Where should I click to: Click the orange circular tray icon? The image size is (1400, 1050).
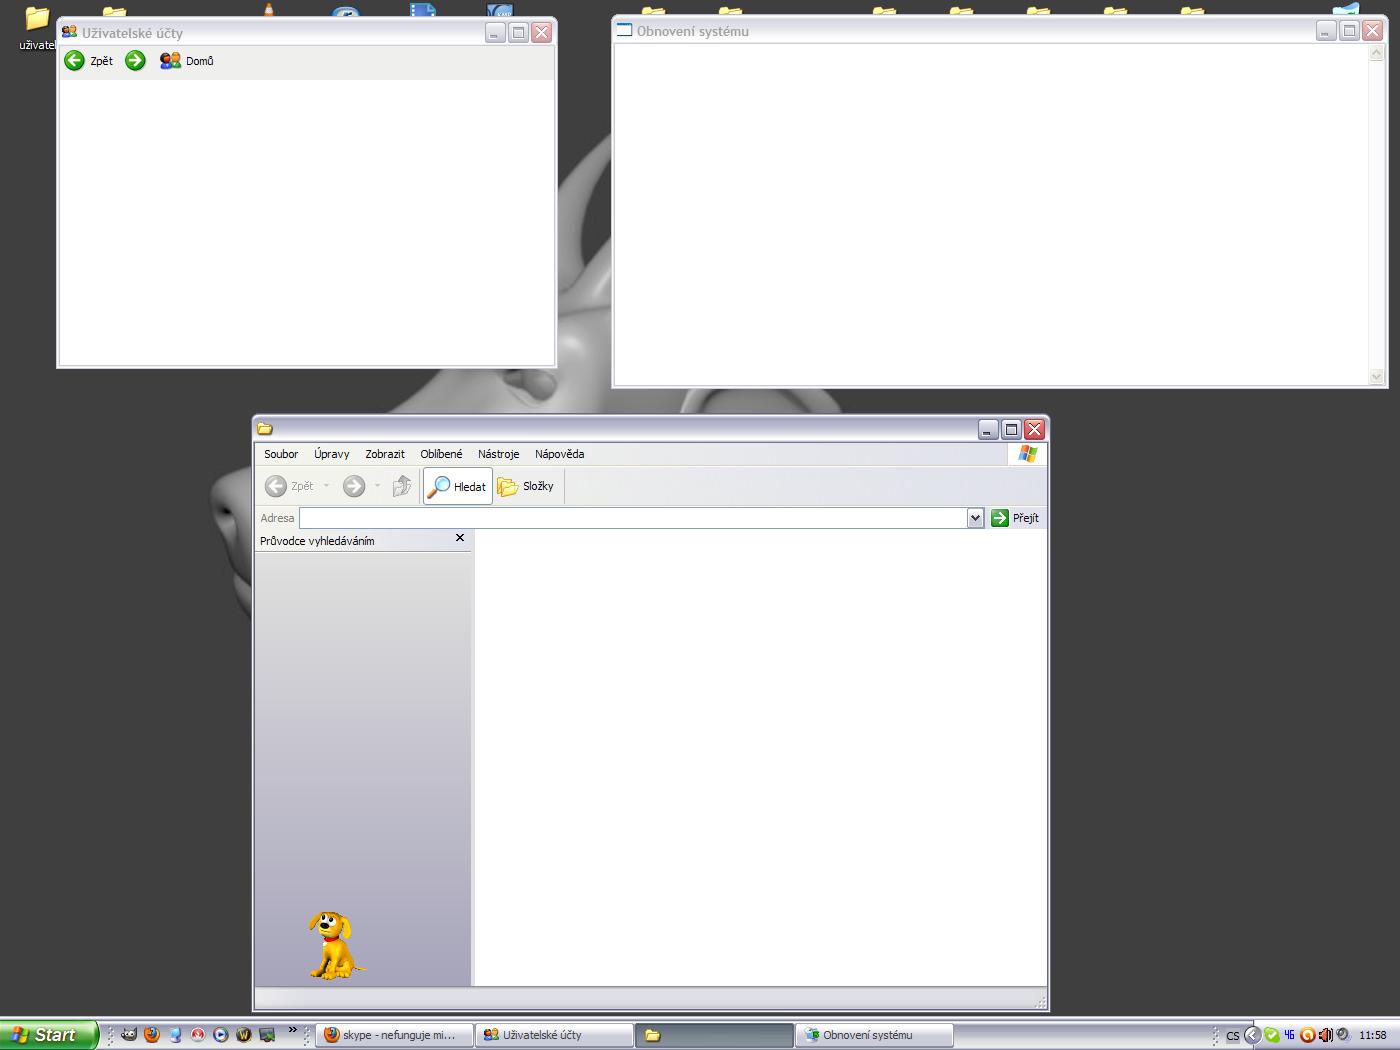click(1307, 1035)
